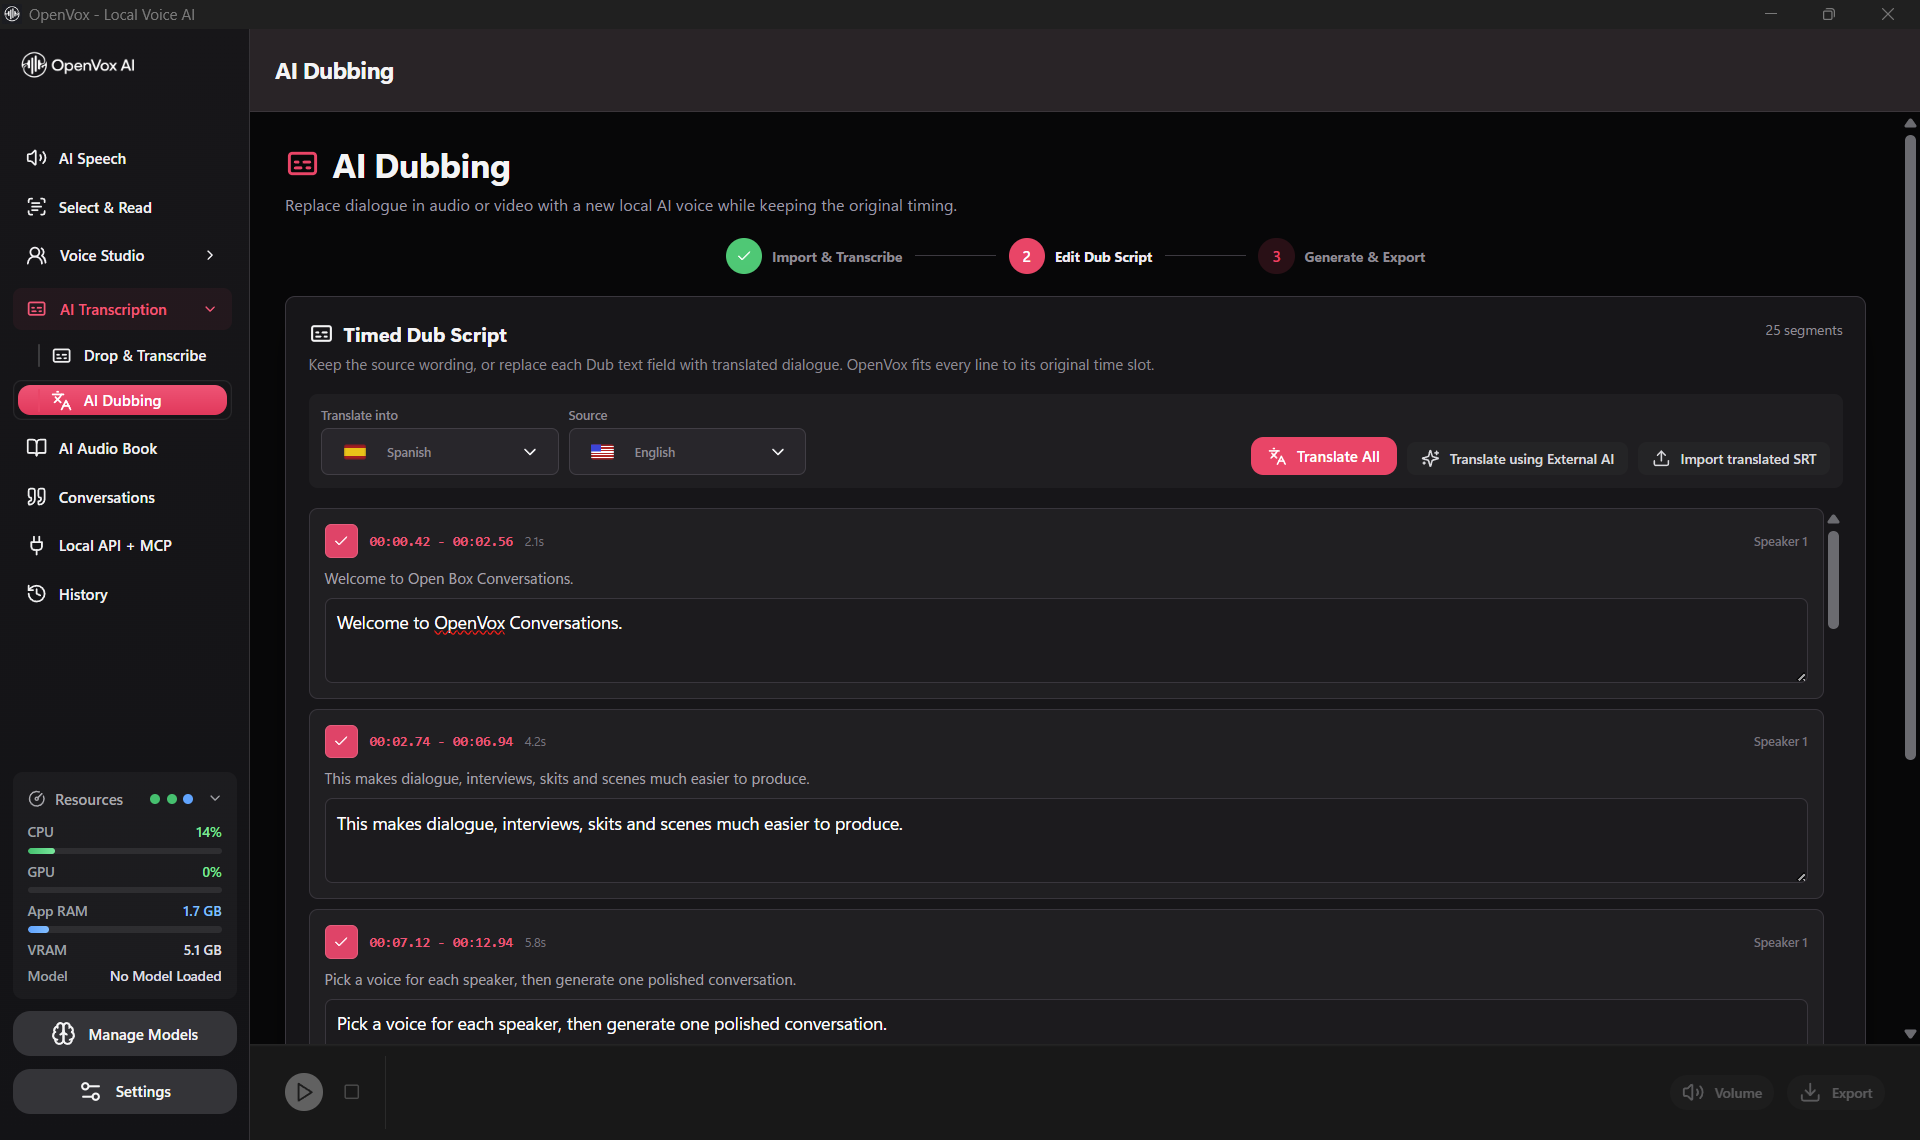Click the CPU usage bar

click(x=125, y=851)
